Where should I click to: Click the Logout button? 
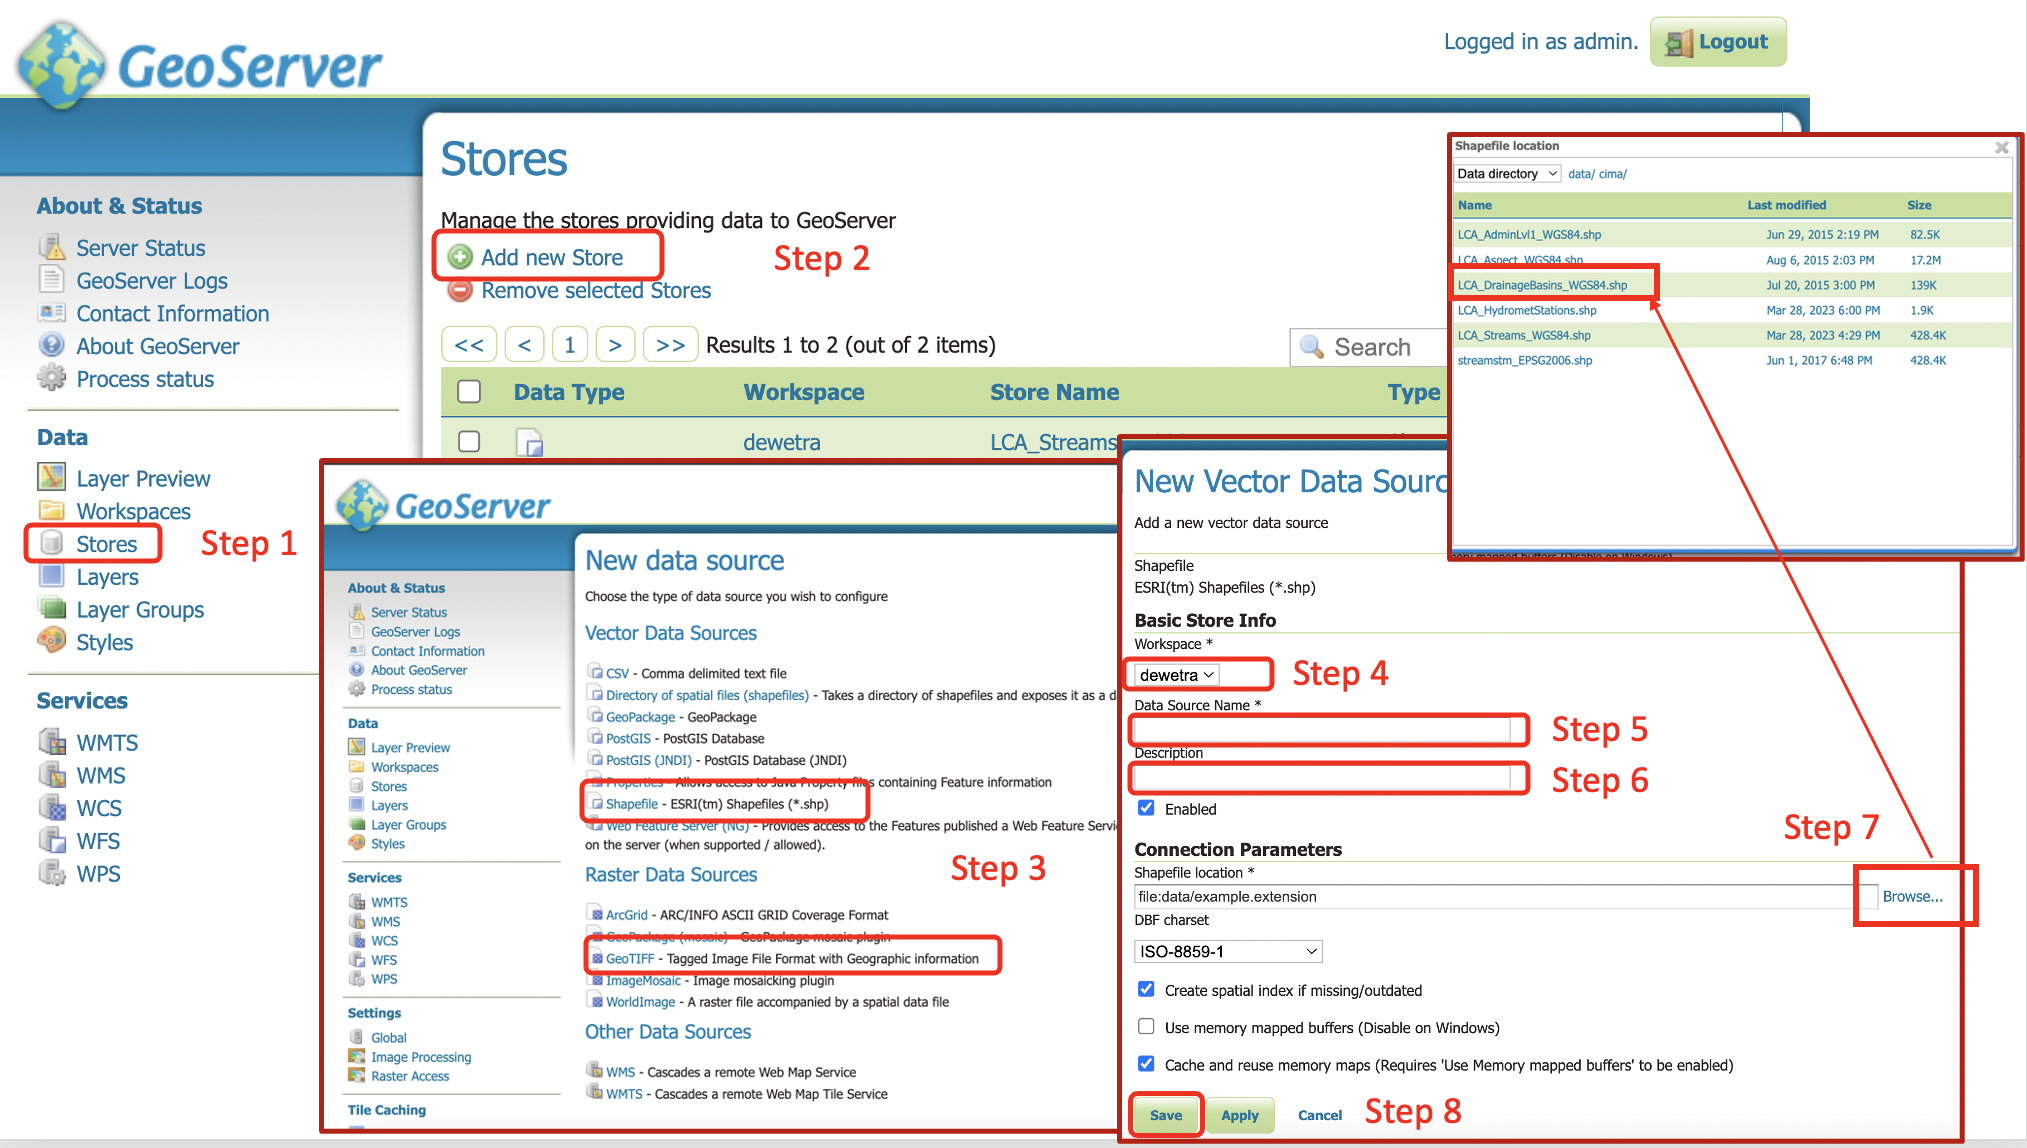tap(1718, 42)
